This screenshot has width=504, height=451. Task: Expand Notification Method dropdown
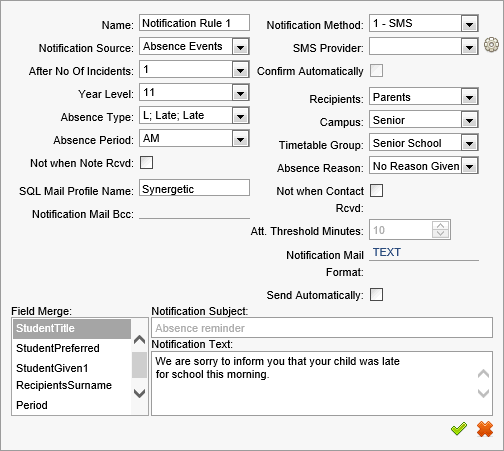469,24
